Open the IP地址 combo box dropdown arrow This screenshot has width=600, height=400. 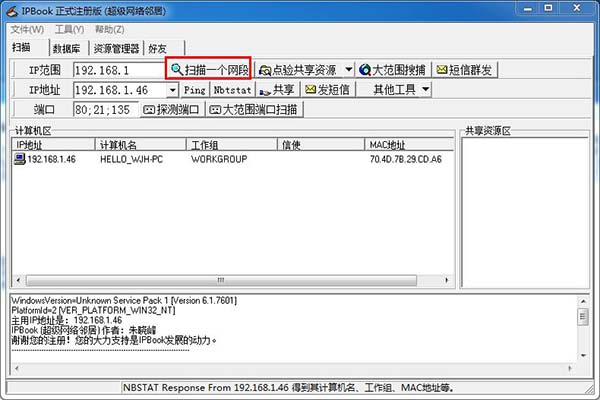coord(173,90)
